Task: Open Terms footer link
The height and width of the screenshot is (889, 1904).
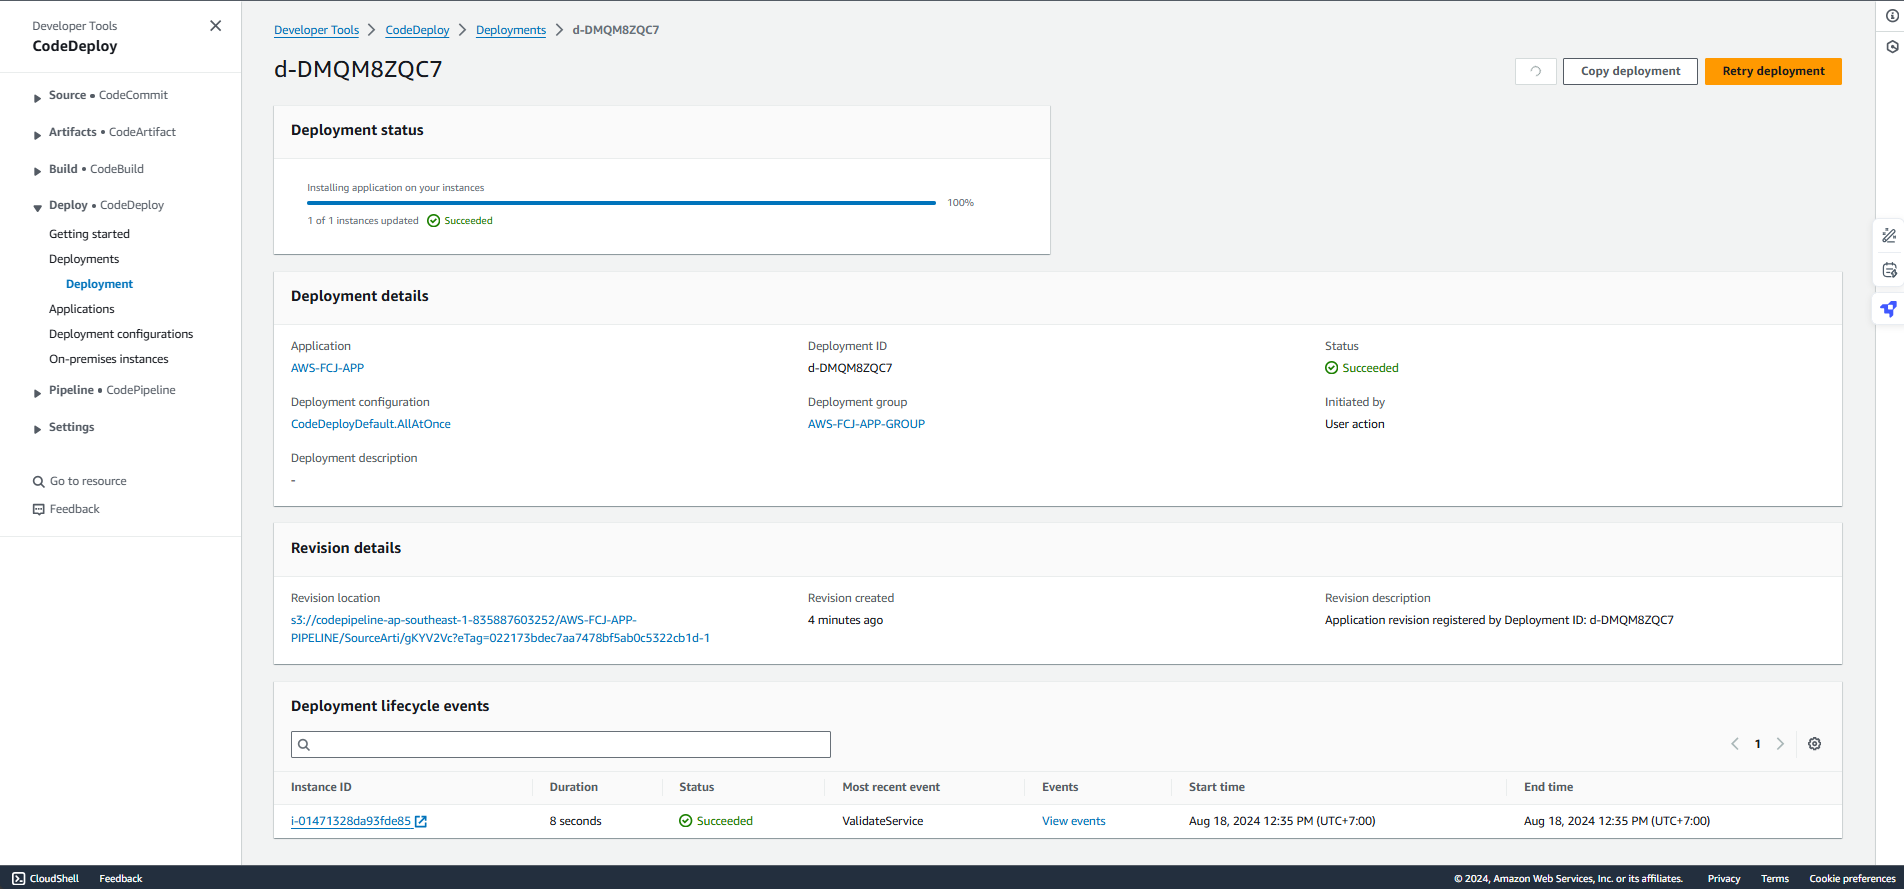Action: click(x=1775, y=879)
